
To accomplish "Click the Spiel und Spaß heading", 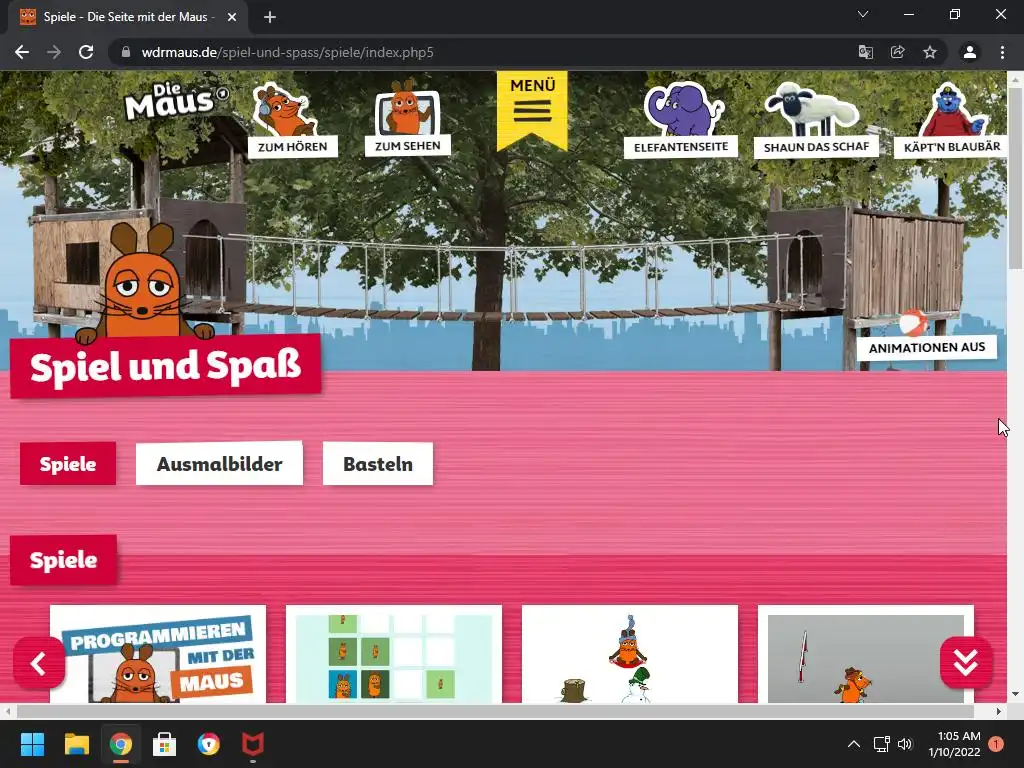I will (x=165, y=366).
